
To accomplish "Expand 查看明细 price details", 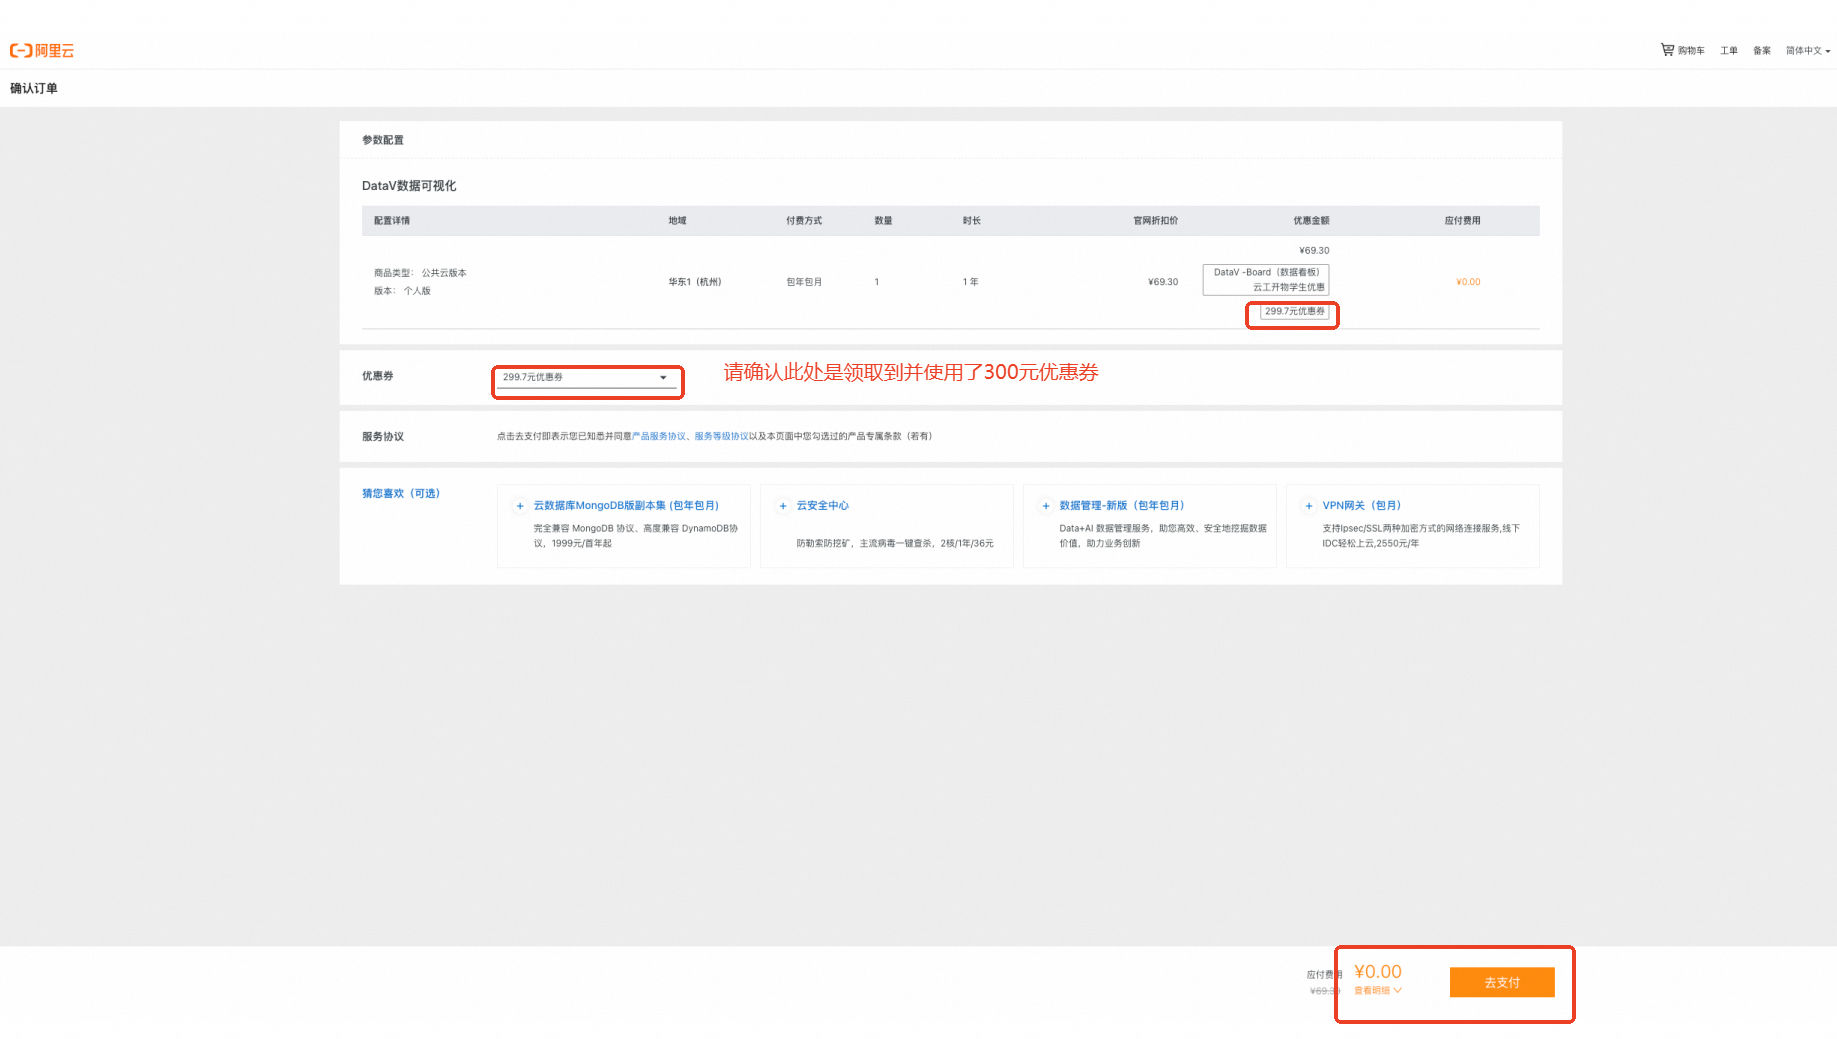I will pyautogui.click(x=1378, y=991).
